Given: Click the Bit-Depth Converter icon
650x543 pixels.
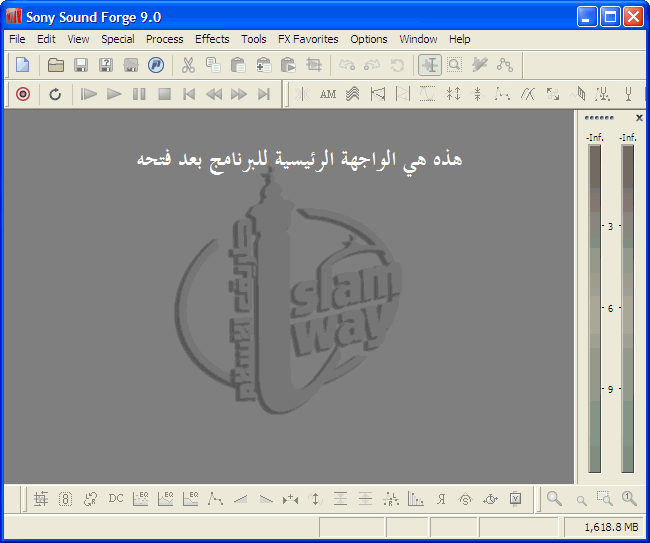Looking at the screenshot, I should click(65, 499).
